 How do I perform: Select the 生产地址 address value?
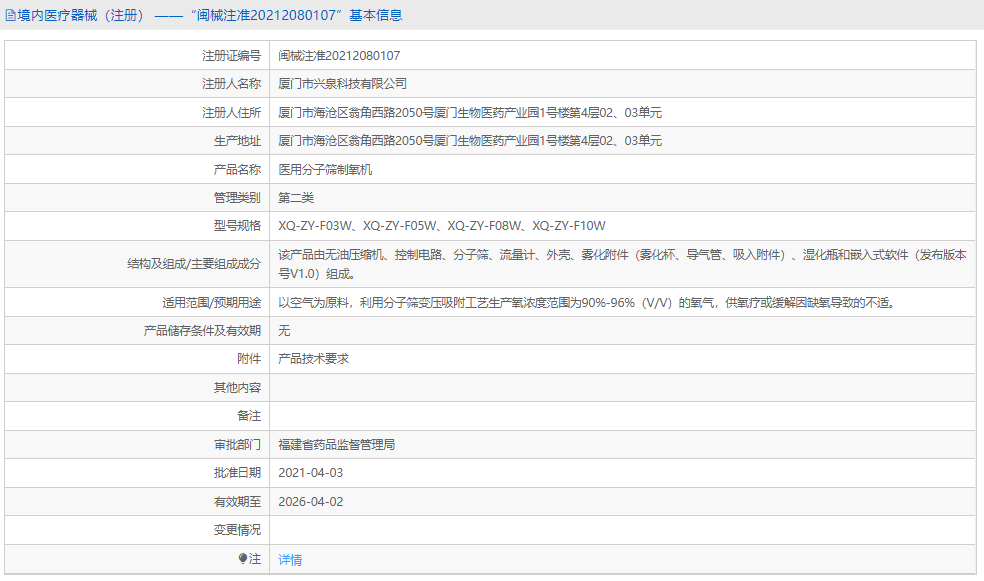[x=470, y=141]
